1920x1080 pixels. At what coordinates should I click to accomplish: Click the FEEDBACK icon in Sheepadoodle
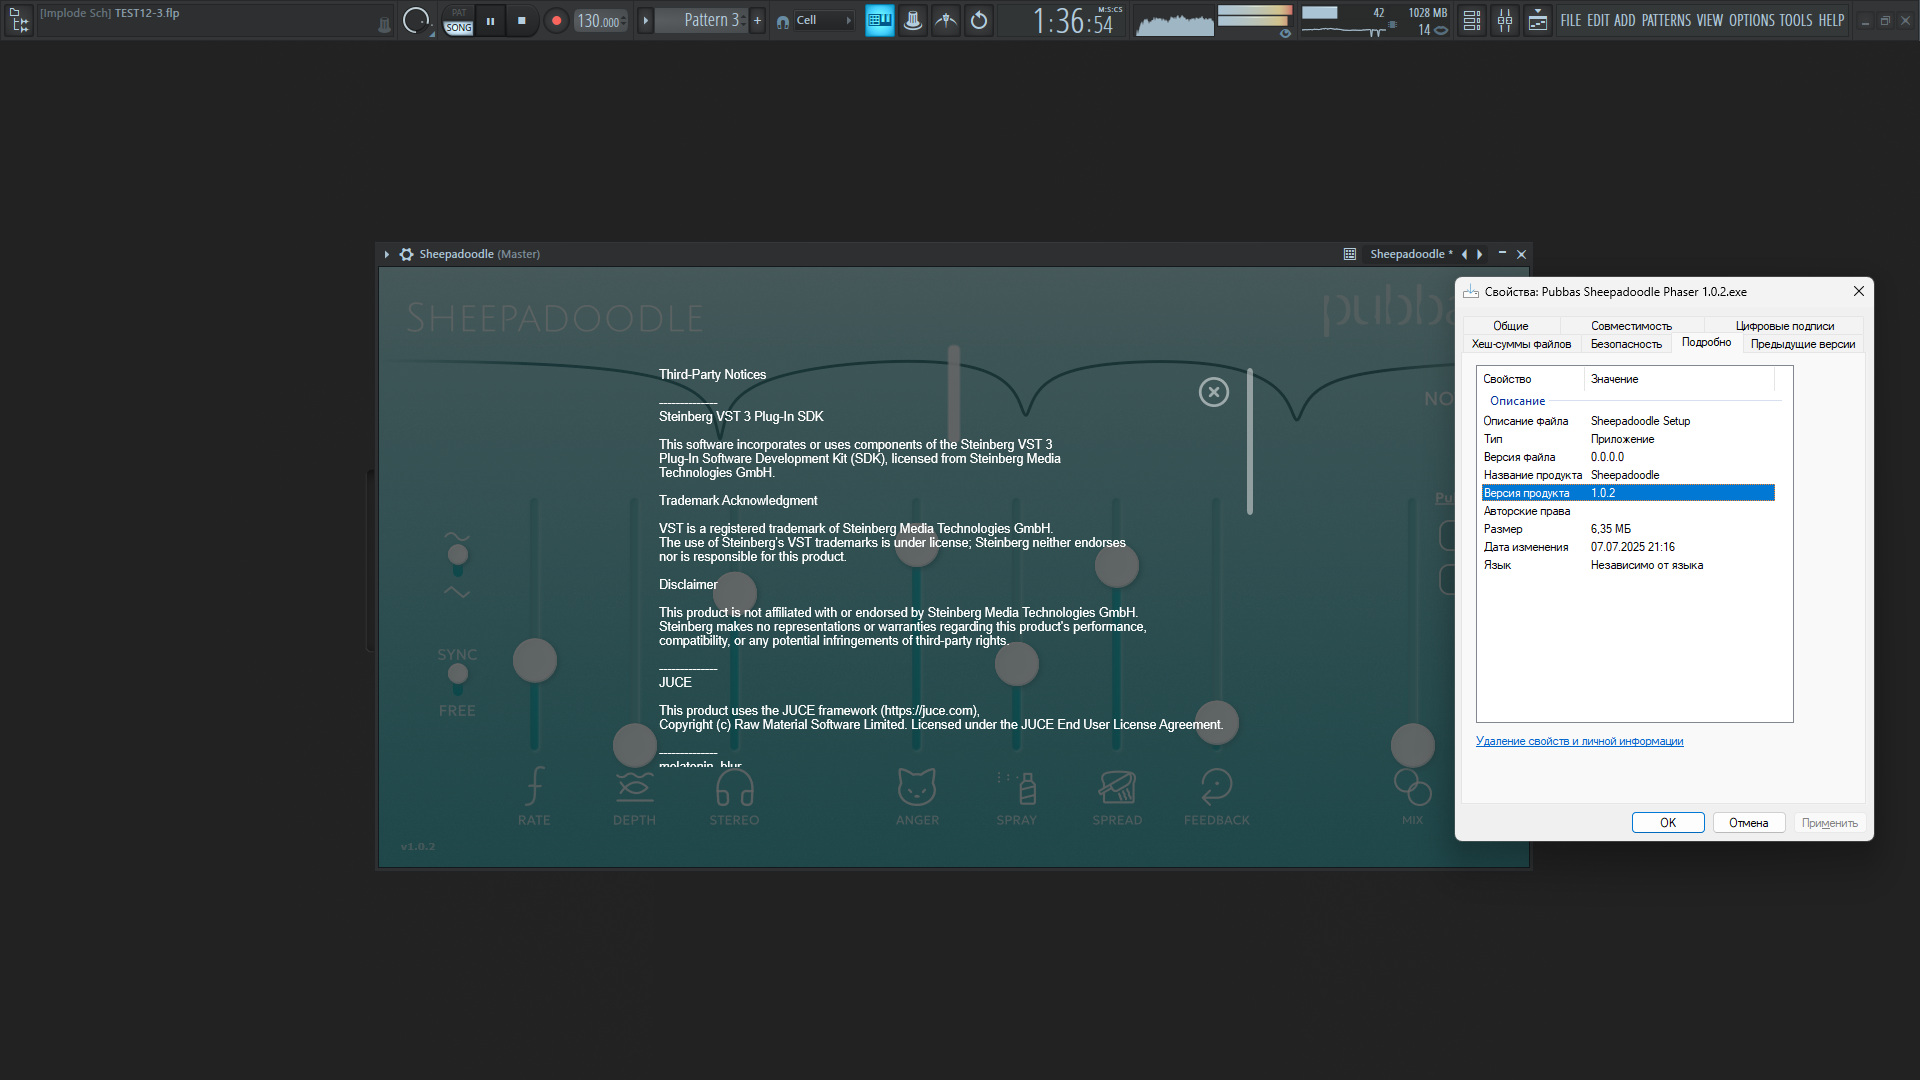point(1216,786)
